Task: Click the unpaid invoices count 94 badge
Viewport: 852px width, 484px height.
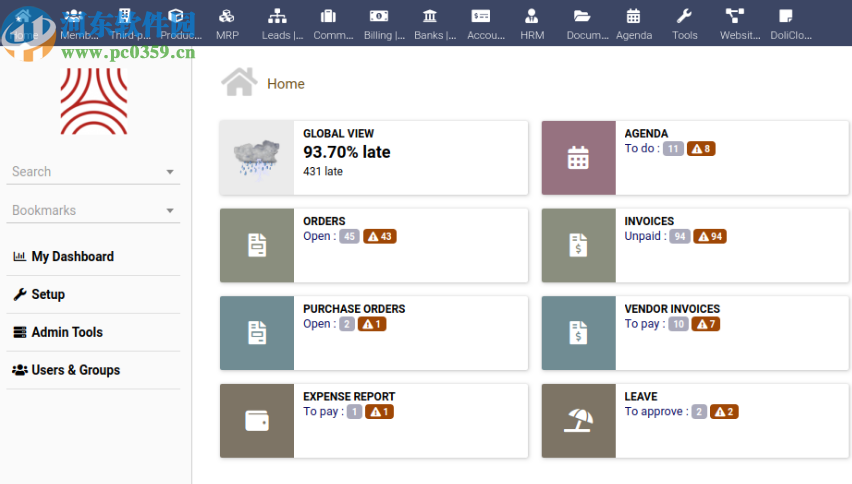Action: pos(680,237)
